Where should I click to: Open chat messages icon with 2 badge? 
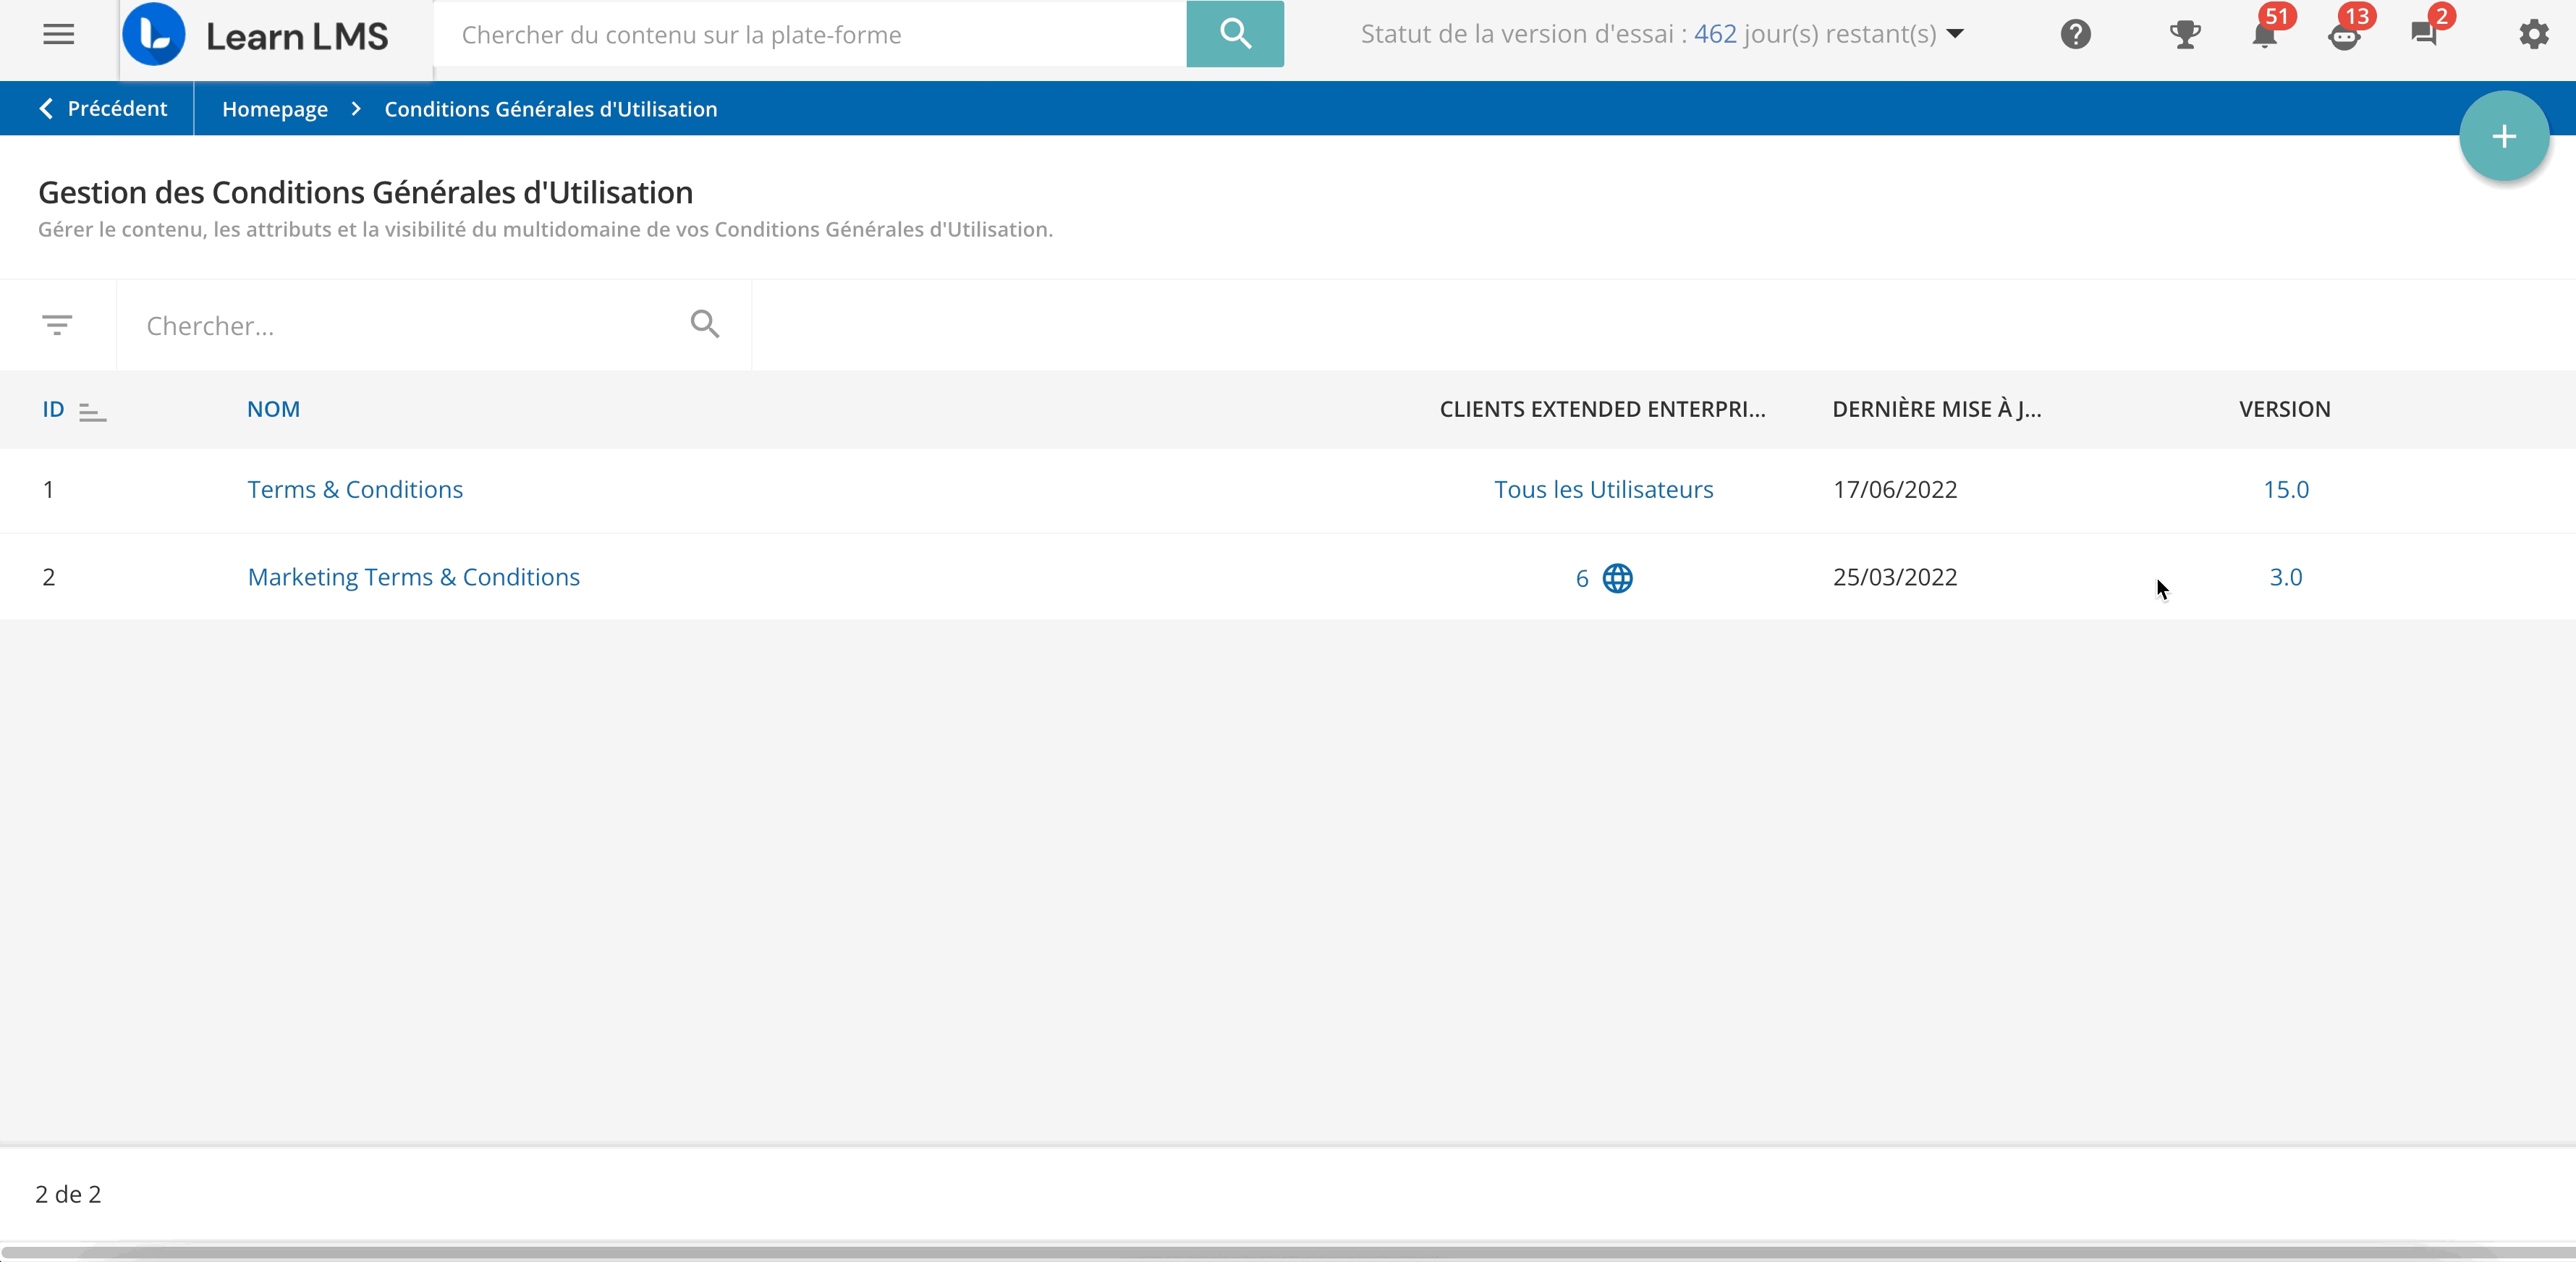(2424, 35)
